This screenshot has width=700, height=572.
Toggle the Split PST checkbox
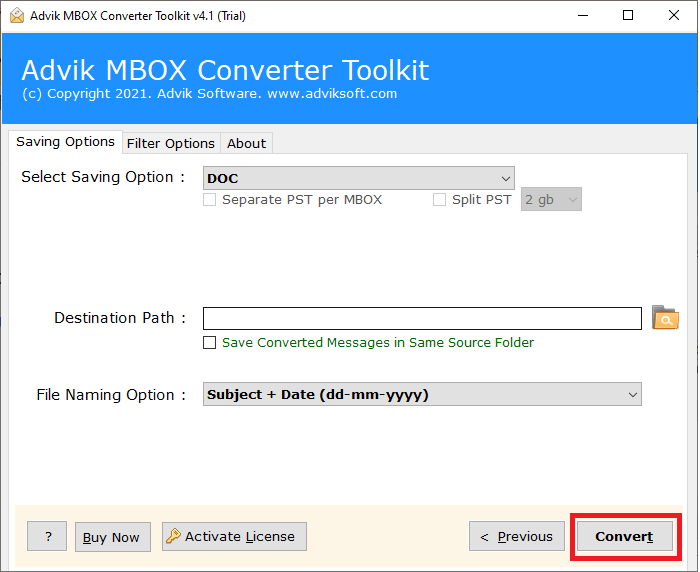439,199
